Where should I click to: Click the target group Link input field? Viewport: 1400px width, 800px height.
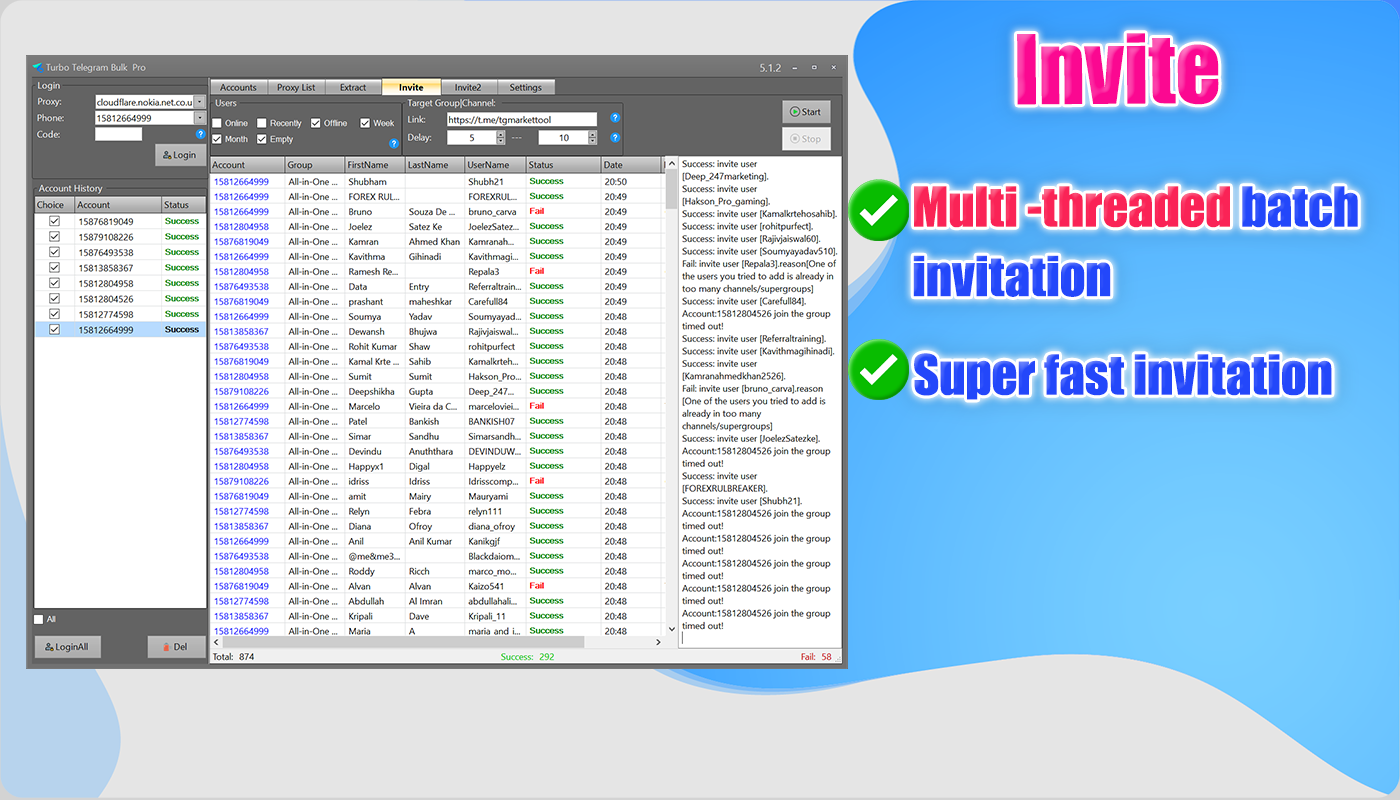click(521, 120)
